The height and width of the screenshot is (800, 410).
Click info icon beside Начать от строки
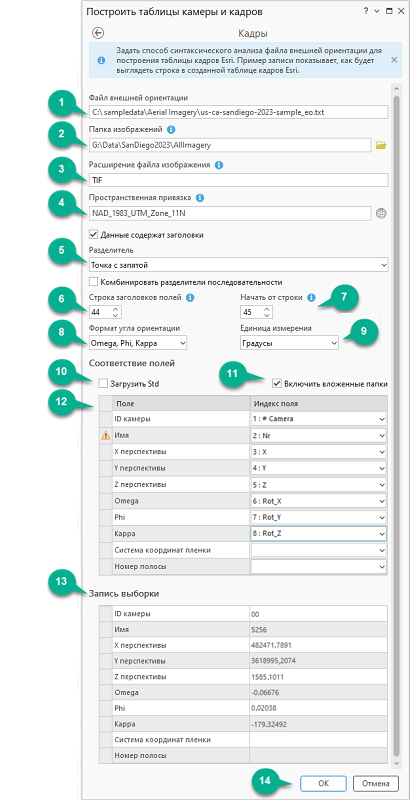(312, 297)
